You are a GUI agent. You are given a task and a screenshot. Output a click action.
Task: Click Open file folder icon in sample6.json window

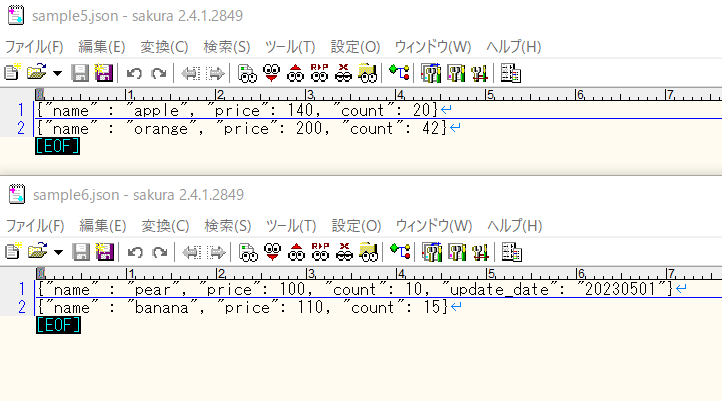click(x=38, y=252)
